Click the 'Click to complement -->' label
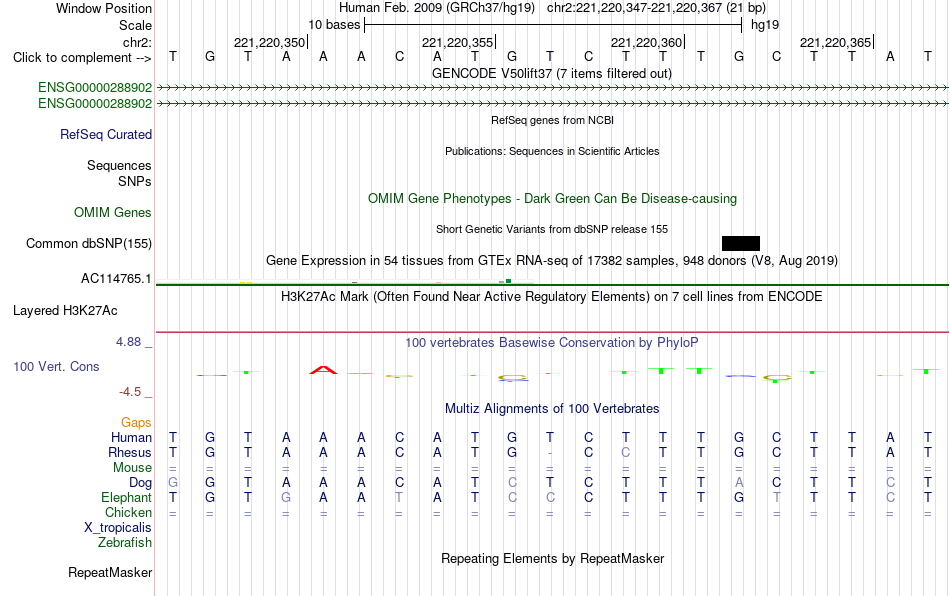The width and height of the screenshot is (950, 596). click(82, 58)
